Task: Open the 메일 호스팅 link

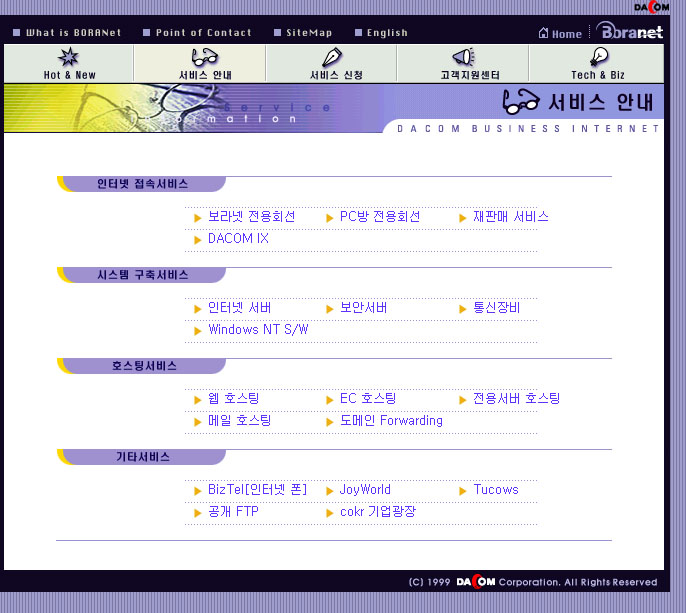Action: point(239,420)
